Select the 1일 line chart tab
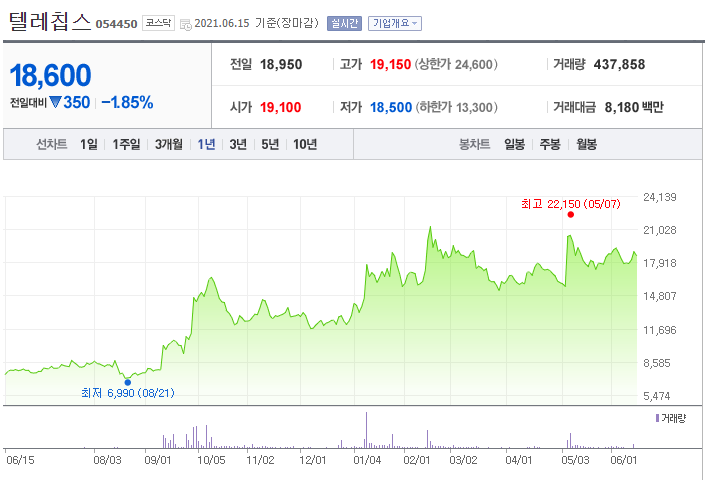Image resolution: width=705 pixels, height=480 pixels. 89,144
